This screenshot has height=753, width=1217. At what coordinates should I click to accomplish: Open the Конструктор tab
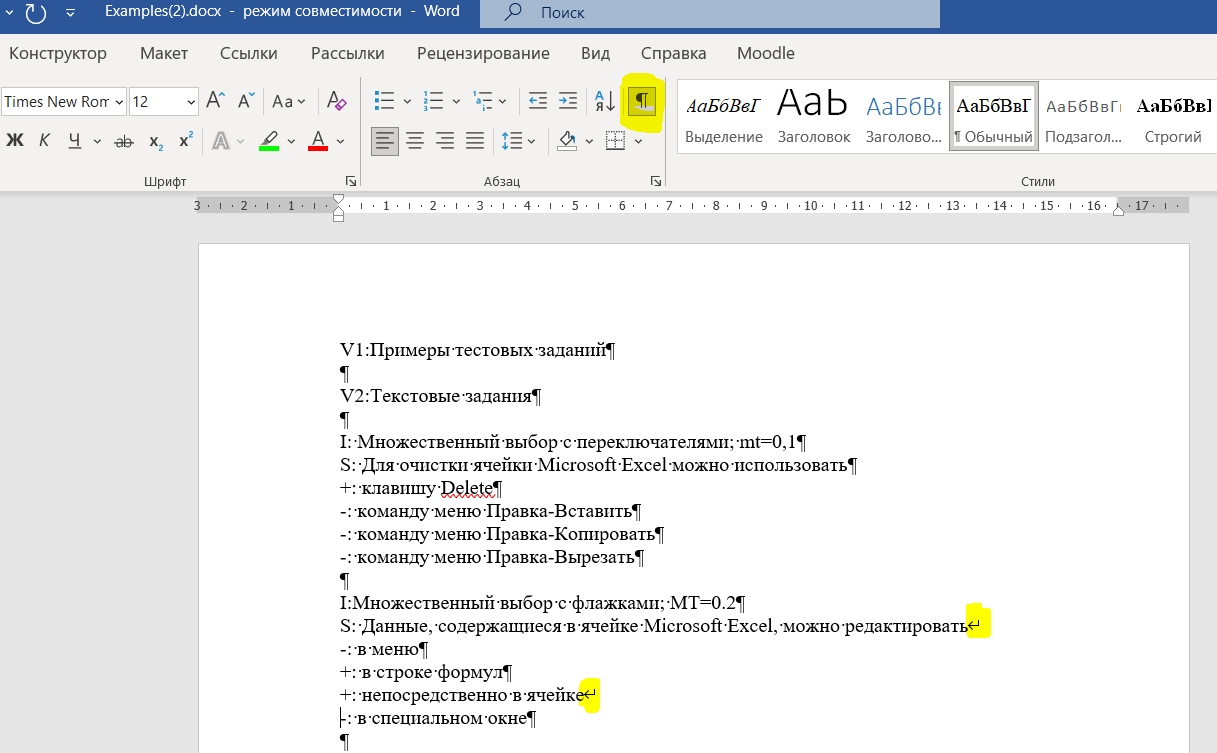pos(57,53)
